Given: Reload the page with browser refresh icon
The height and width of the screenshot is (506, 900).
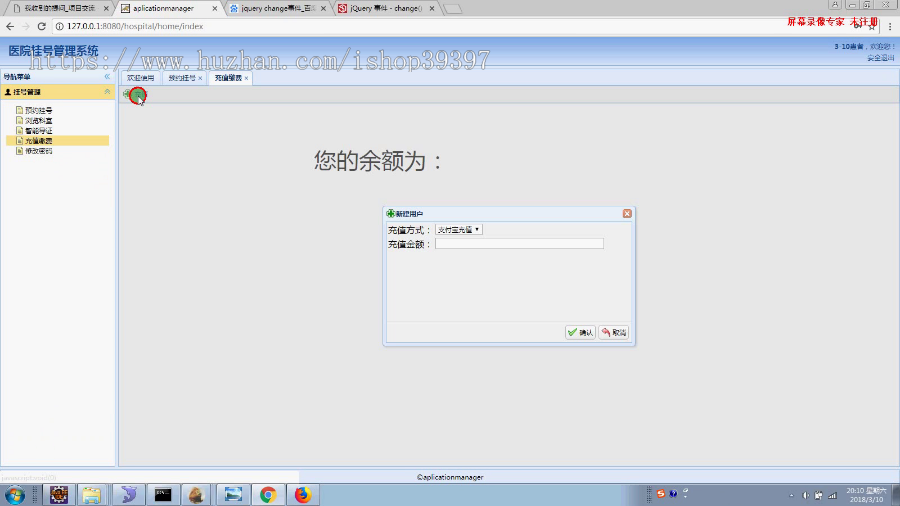Looking at the screenshot, I should pyautogui.click(x=41, y=26).
